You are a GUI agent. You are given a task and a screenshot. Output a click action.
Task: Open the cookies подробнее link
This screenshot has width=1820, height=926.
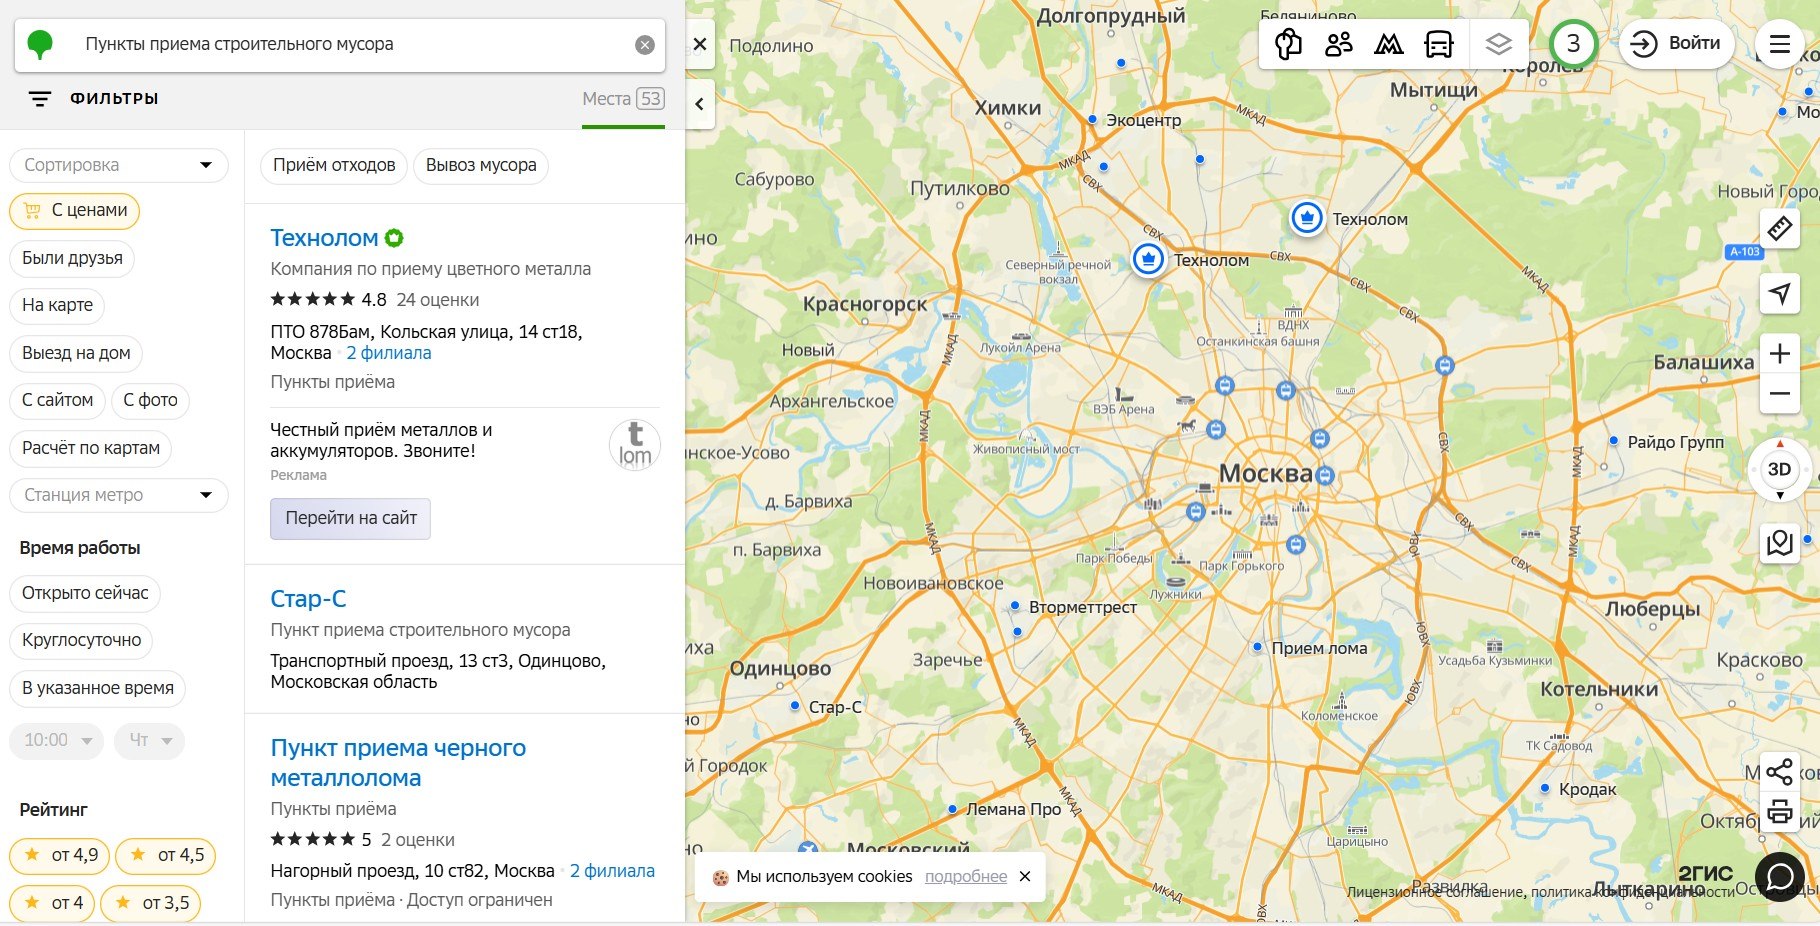click(x=966, y=877)
